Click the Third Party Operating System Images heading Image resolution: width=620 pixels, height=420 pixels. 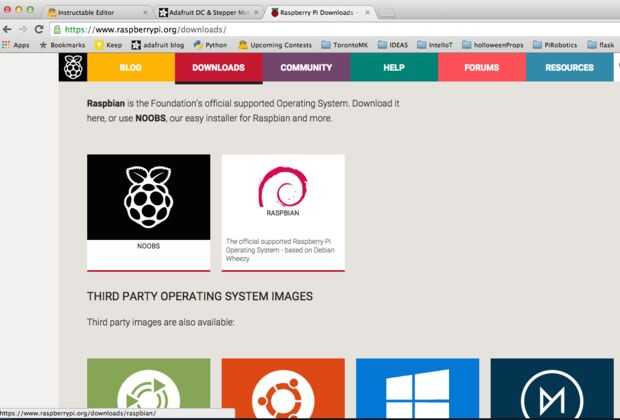tap(200, 296)
